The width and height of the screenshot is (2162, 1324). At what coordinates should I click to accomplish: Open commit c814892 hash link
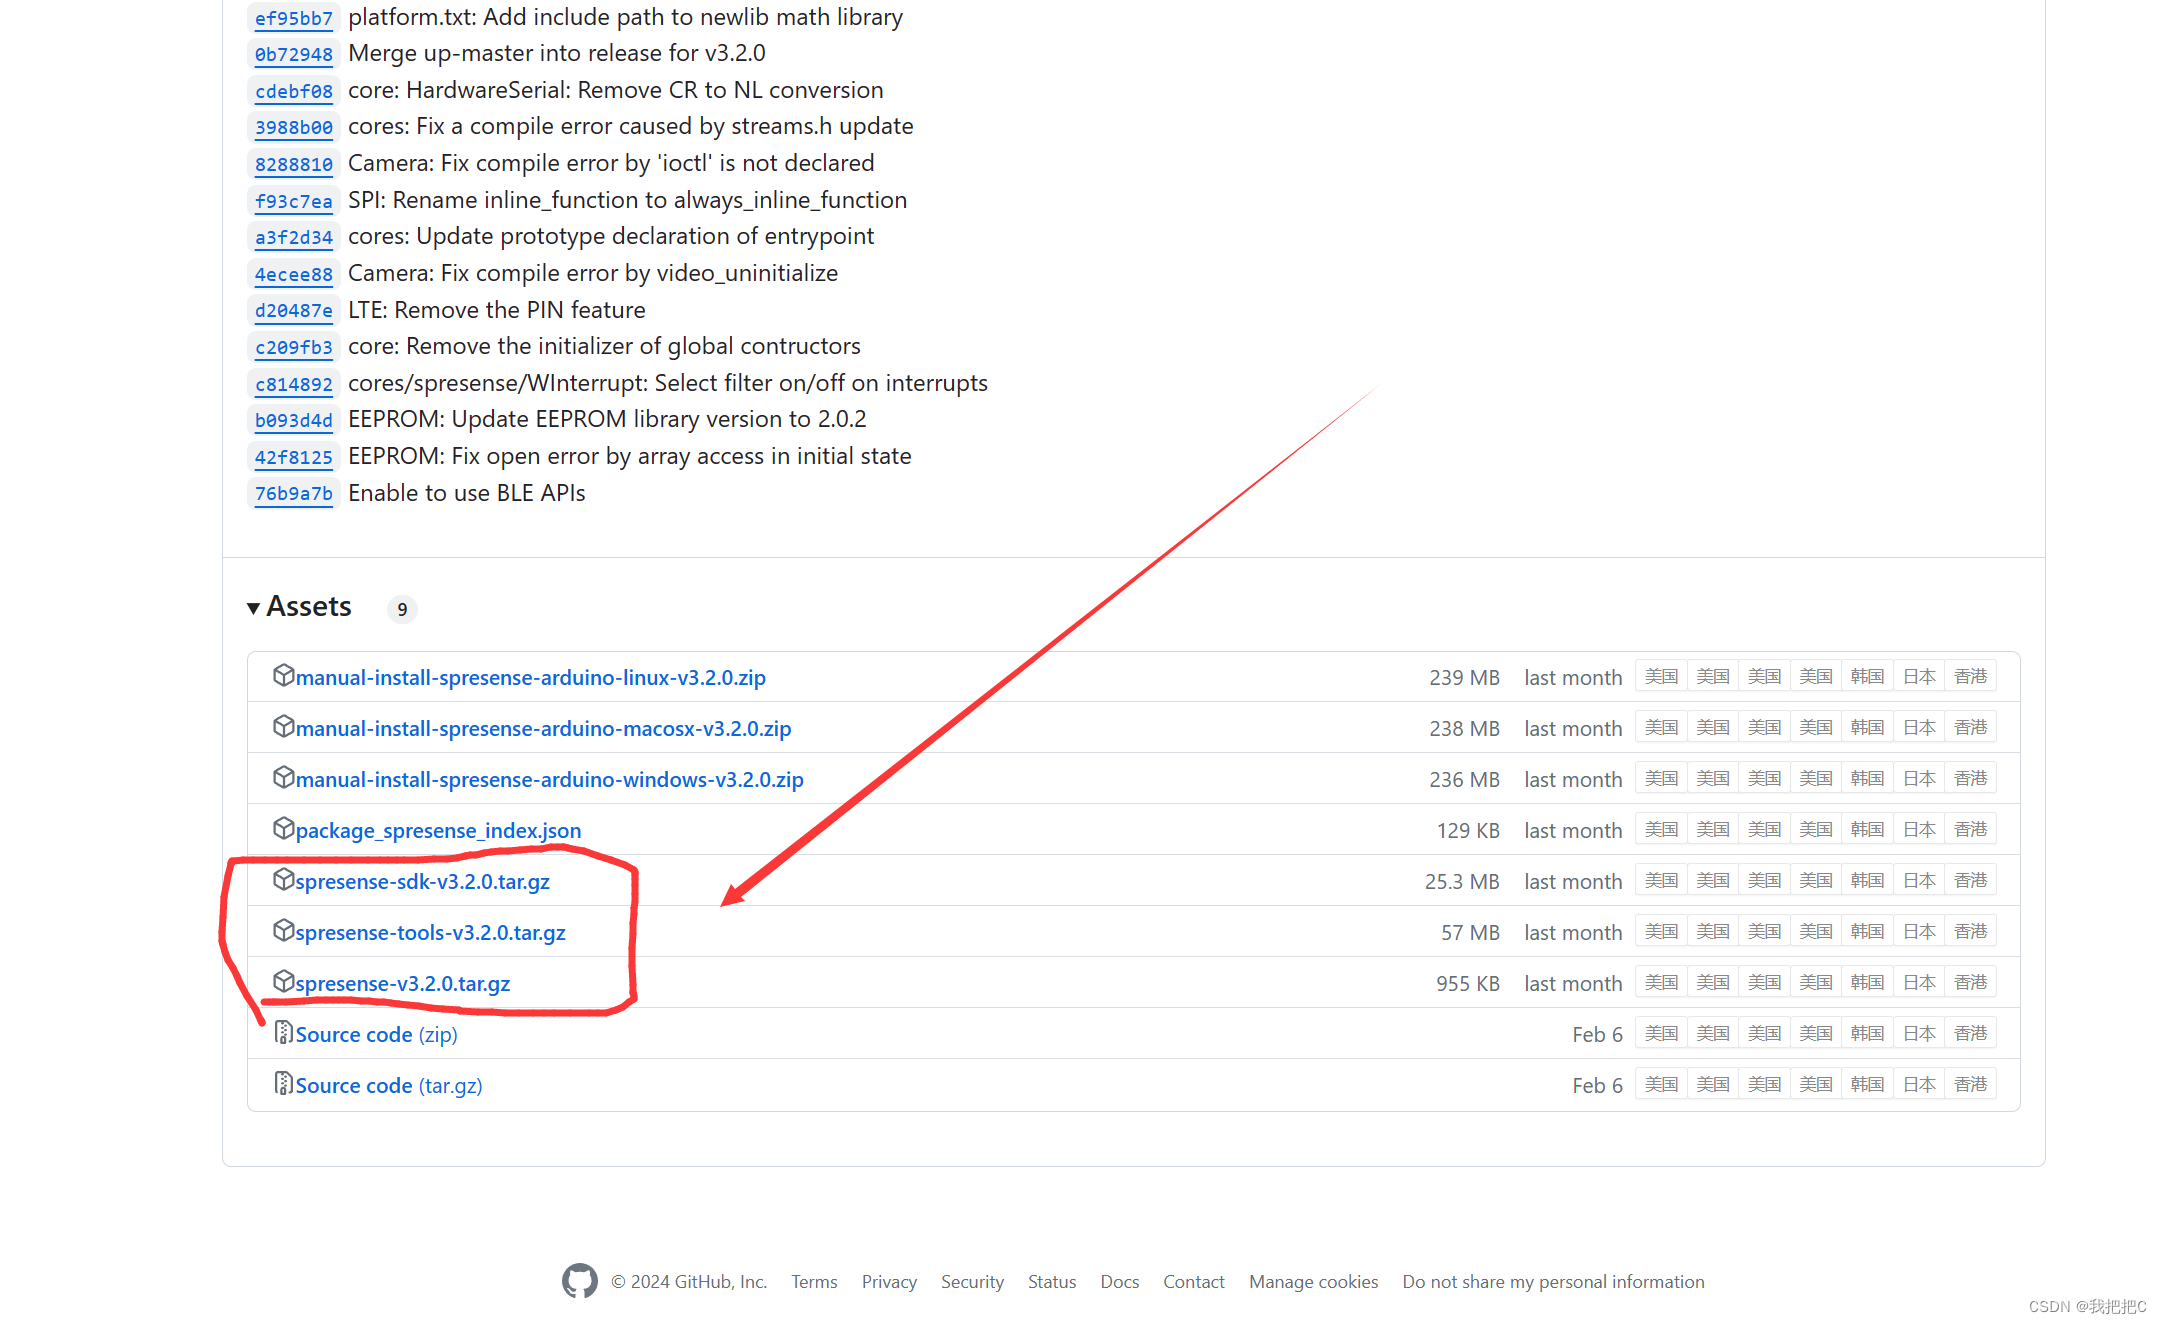[293, 384]
